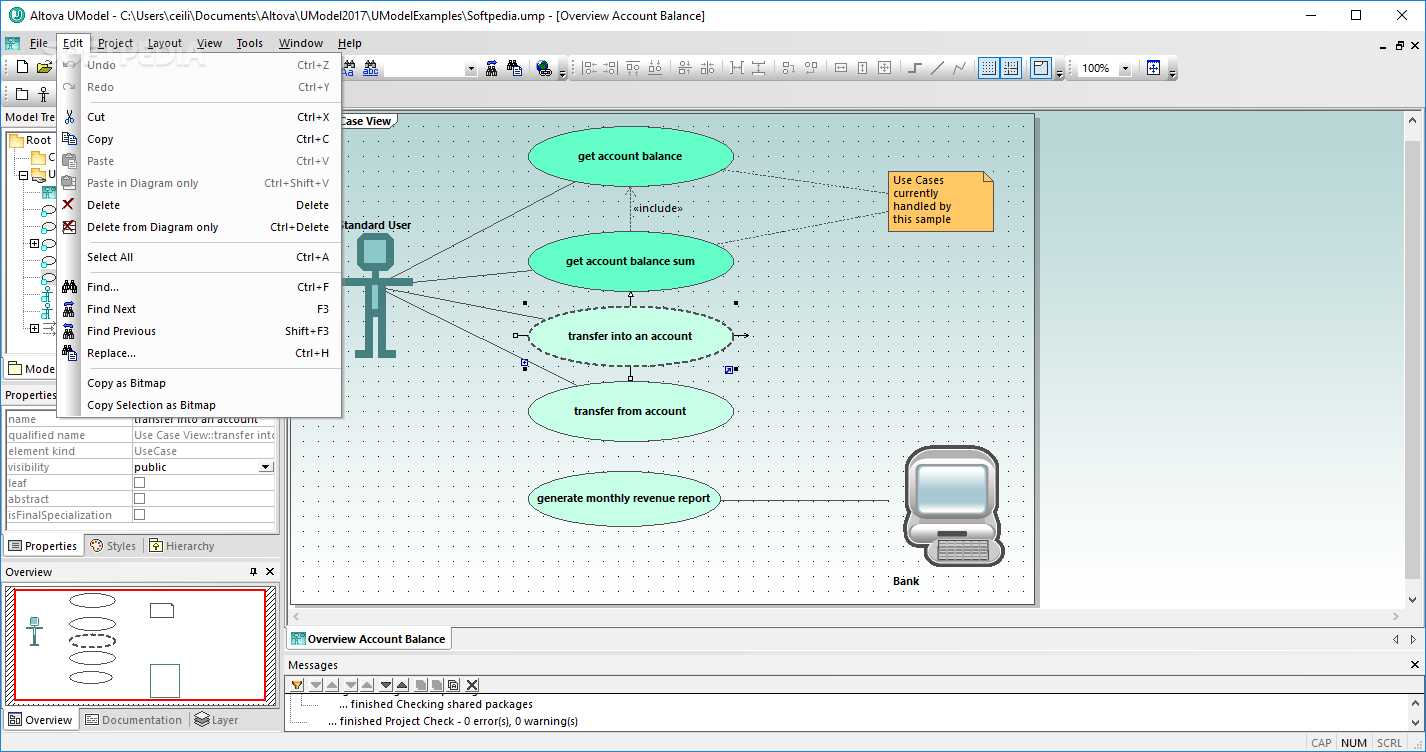Click the Open file folder icon
The width and height of the screenshot is (1426, 752).
(x=44, y=68)
